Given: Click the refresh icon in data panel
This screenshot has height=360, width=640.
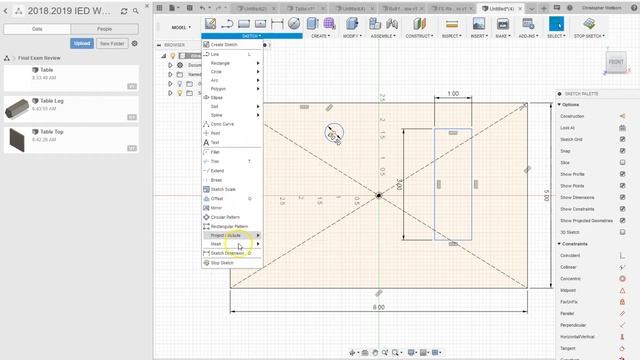Looking at the screenshot, I should pyautogui.click(x=124, y=11).
